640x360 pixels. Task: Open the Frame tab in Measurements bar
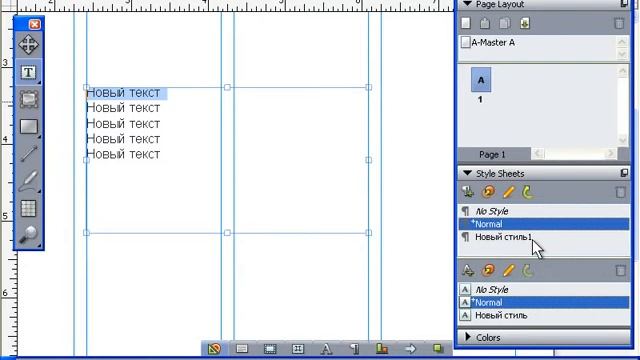(270, 349)
